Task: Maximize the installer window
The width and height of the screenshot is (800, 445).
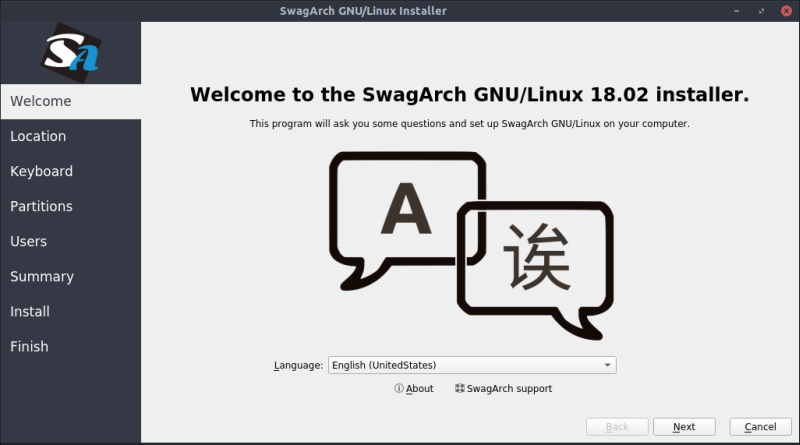Action: (x=761, y=11)
